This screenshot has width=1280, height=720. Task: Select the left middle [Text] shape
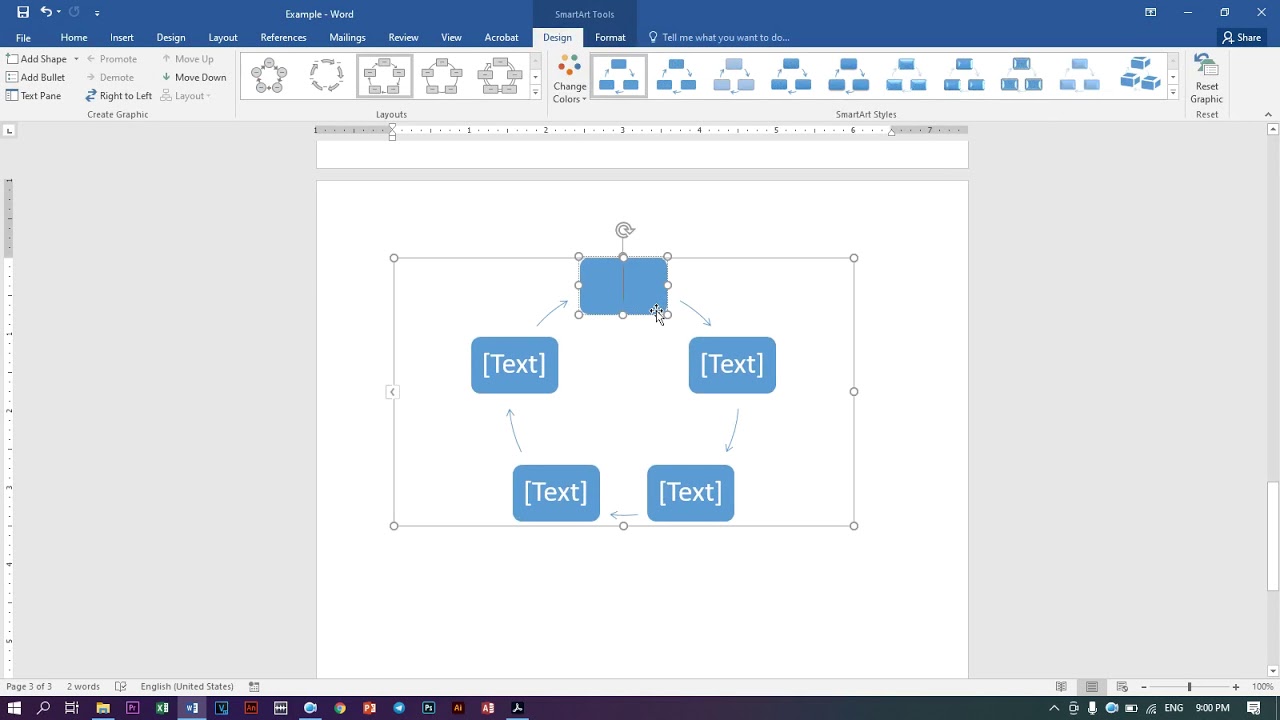coord(515,365)
